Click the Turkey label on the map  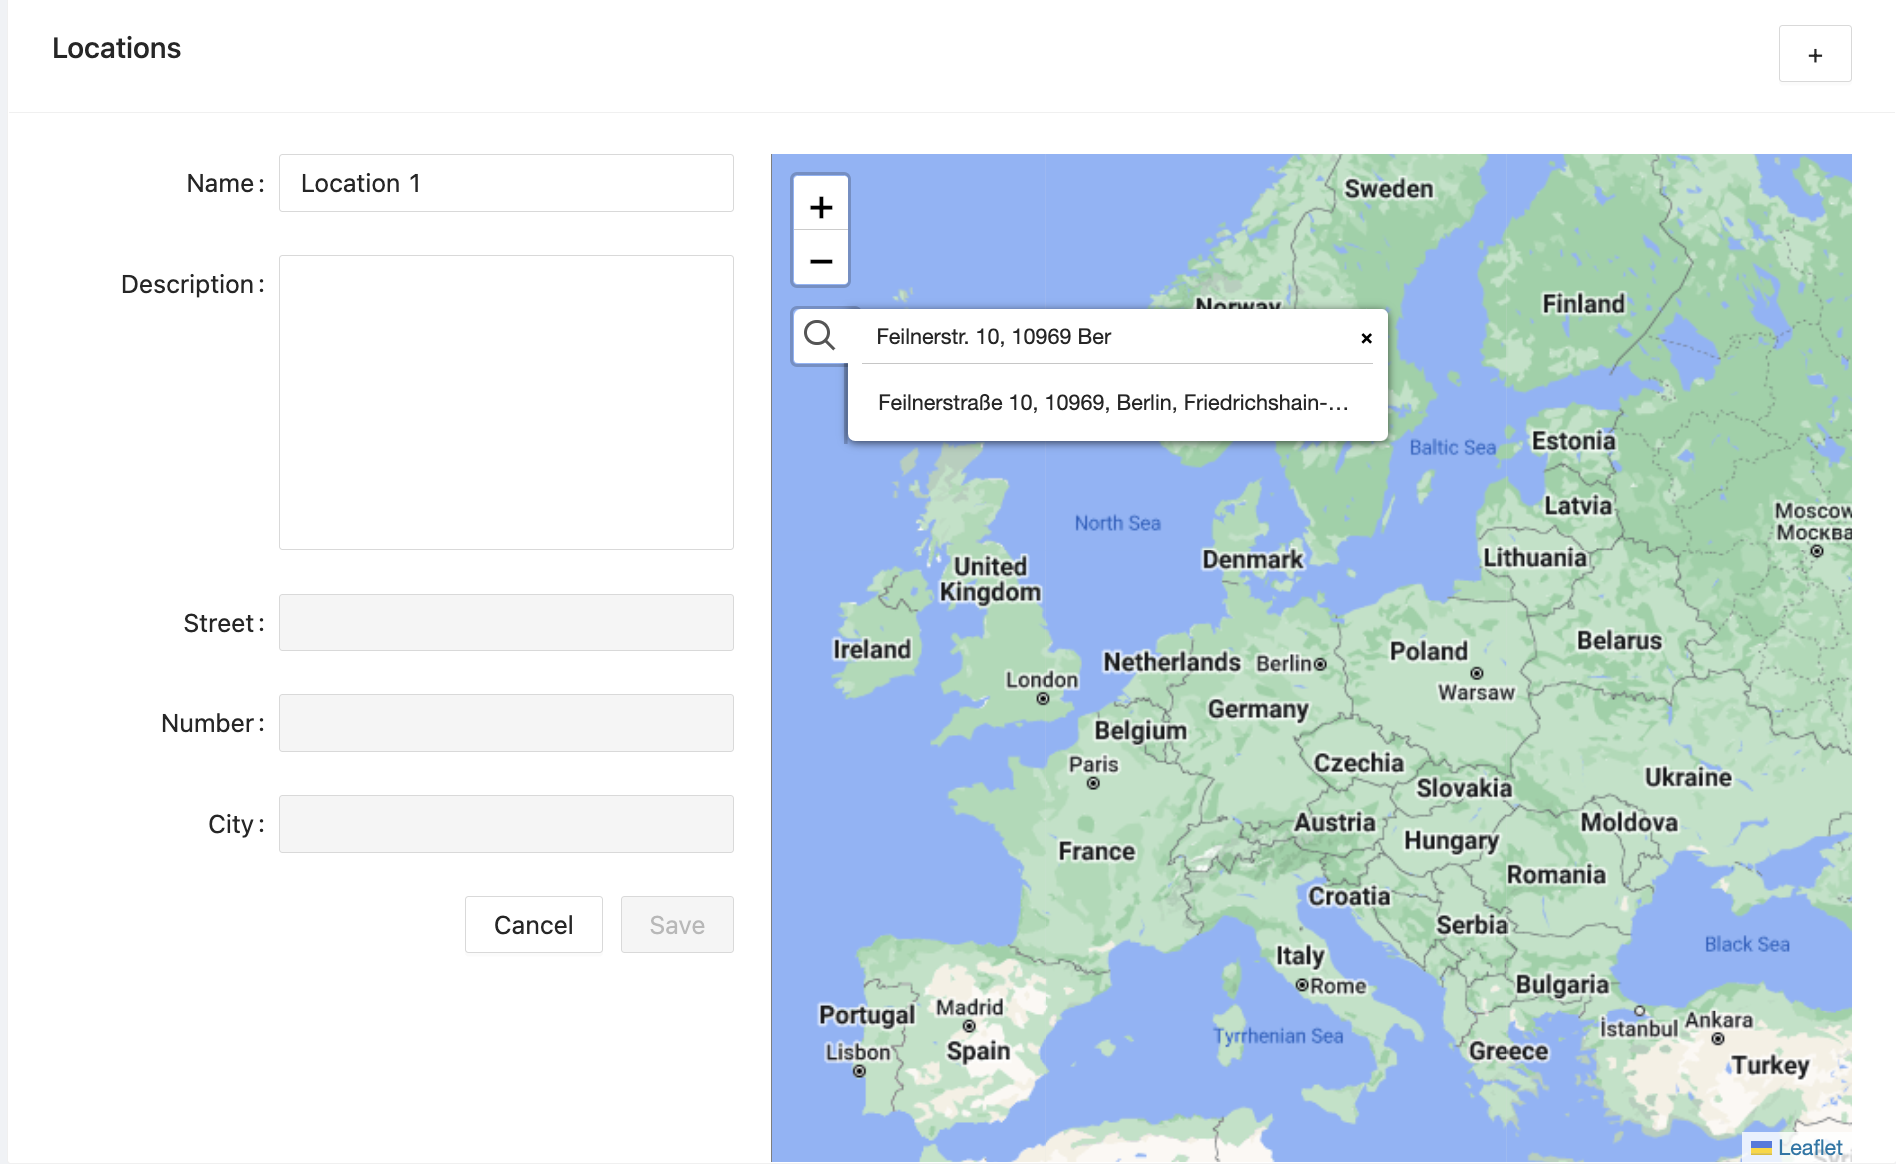coord(1770,1065)
